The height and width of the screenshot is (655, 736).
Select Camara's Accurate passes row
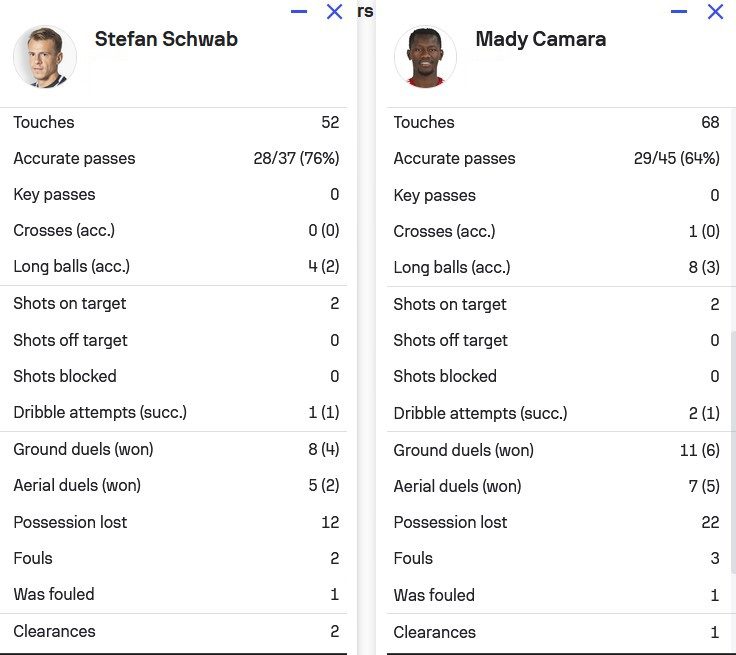555,159
